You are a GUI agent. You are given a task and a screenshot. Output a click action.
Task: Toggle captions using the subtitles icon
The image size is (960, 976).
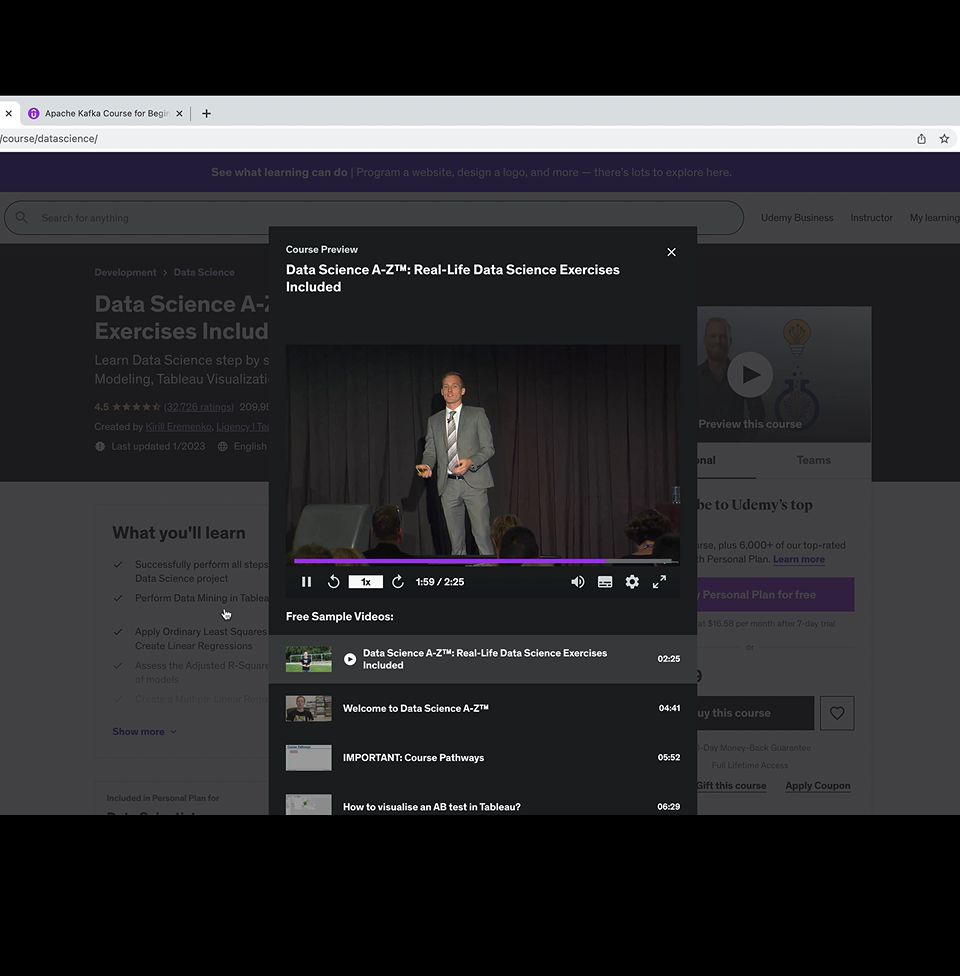point(605,581)
